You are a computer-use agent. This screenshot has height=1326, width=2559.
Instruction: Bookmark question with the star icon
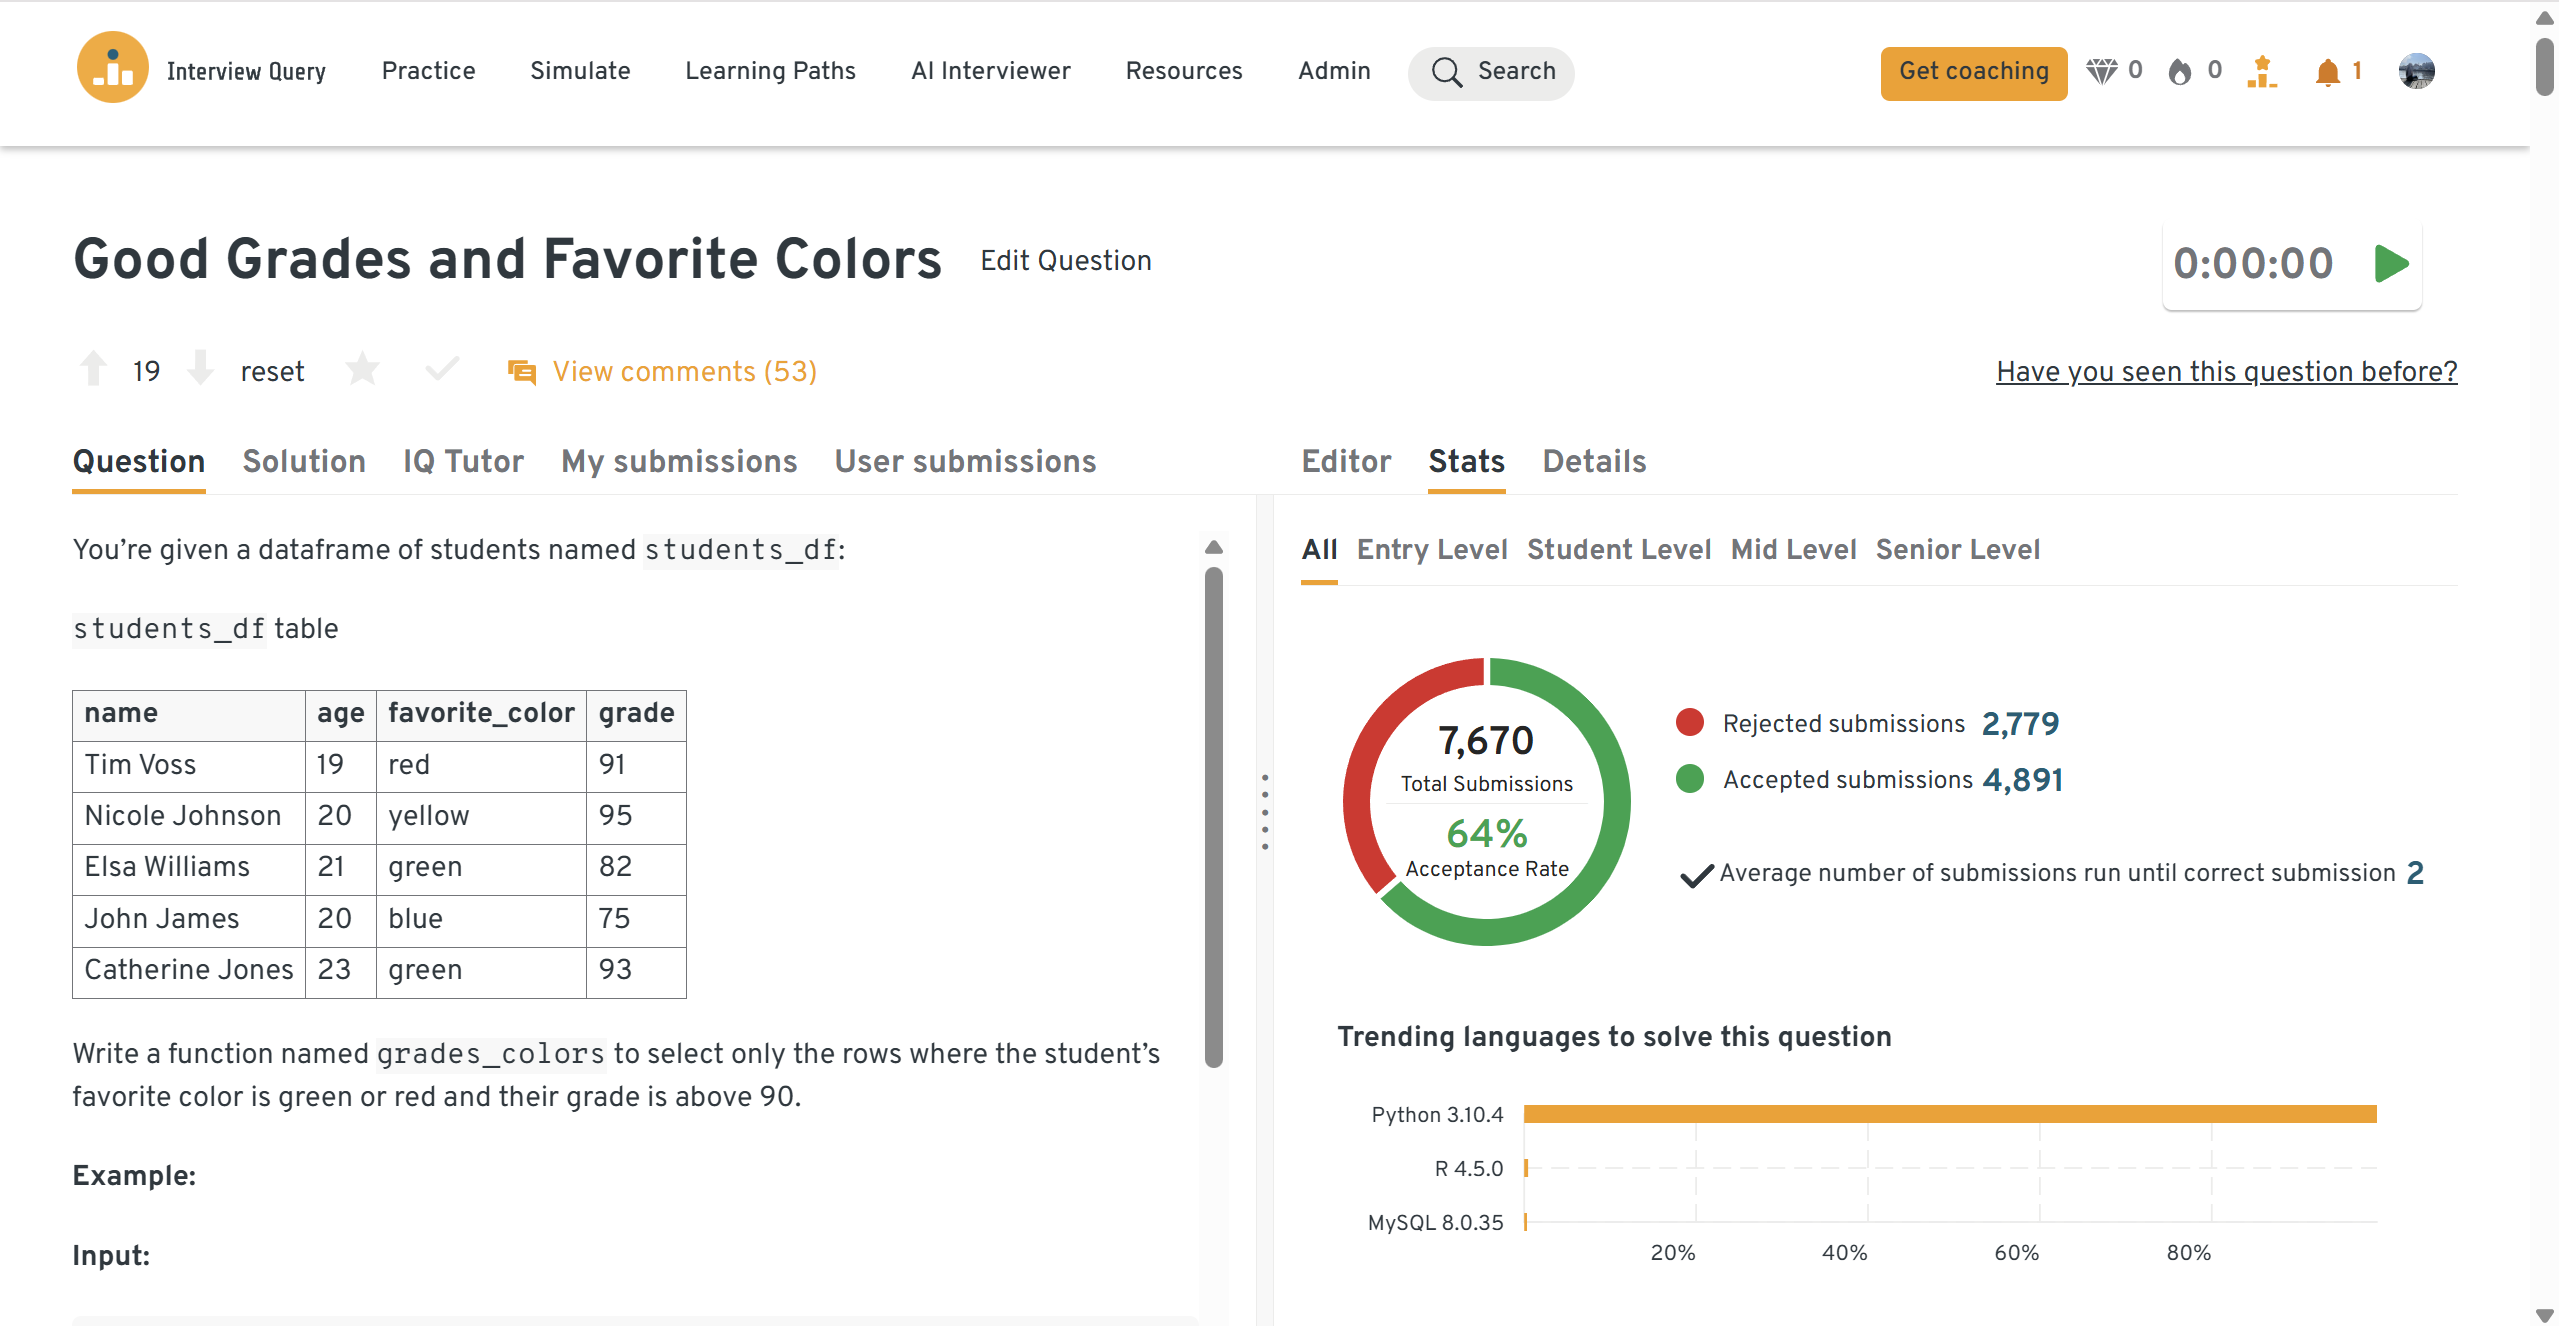pyautogui.click(x=362, y=369)
